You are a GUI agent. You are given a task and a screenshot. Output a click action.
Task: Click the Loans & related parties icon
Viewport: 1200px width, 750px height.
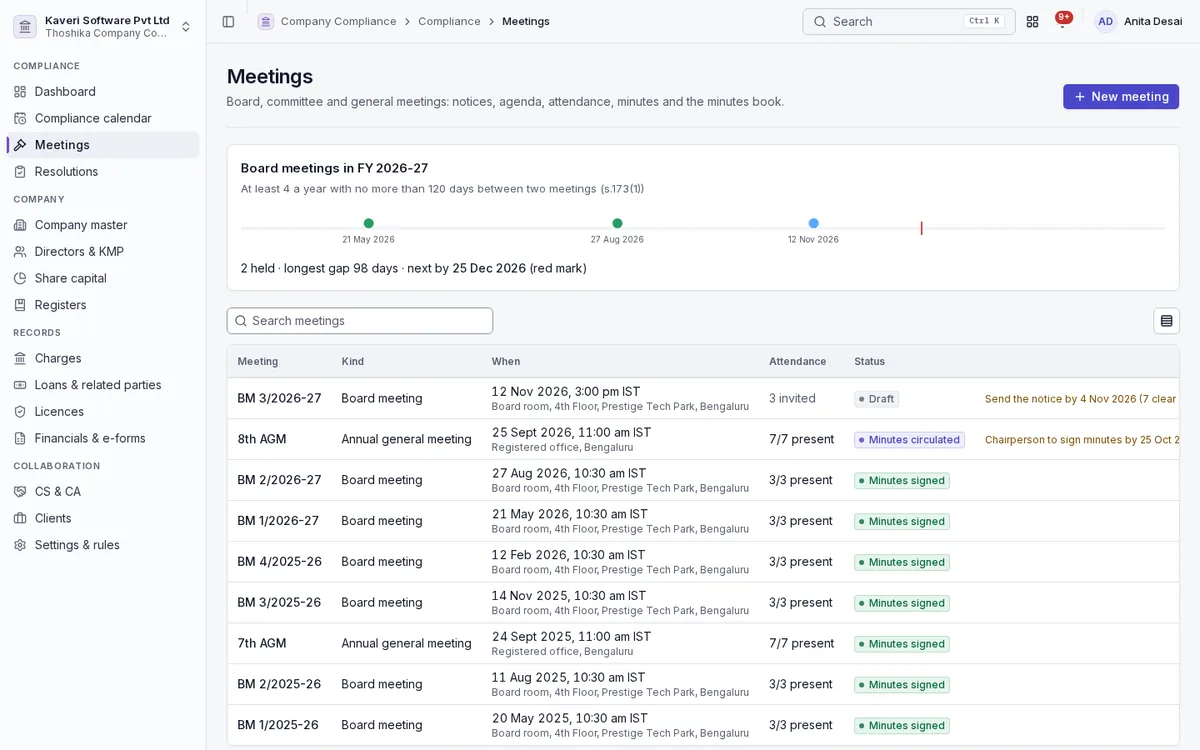click(x=20, y=385)
